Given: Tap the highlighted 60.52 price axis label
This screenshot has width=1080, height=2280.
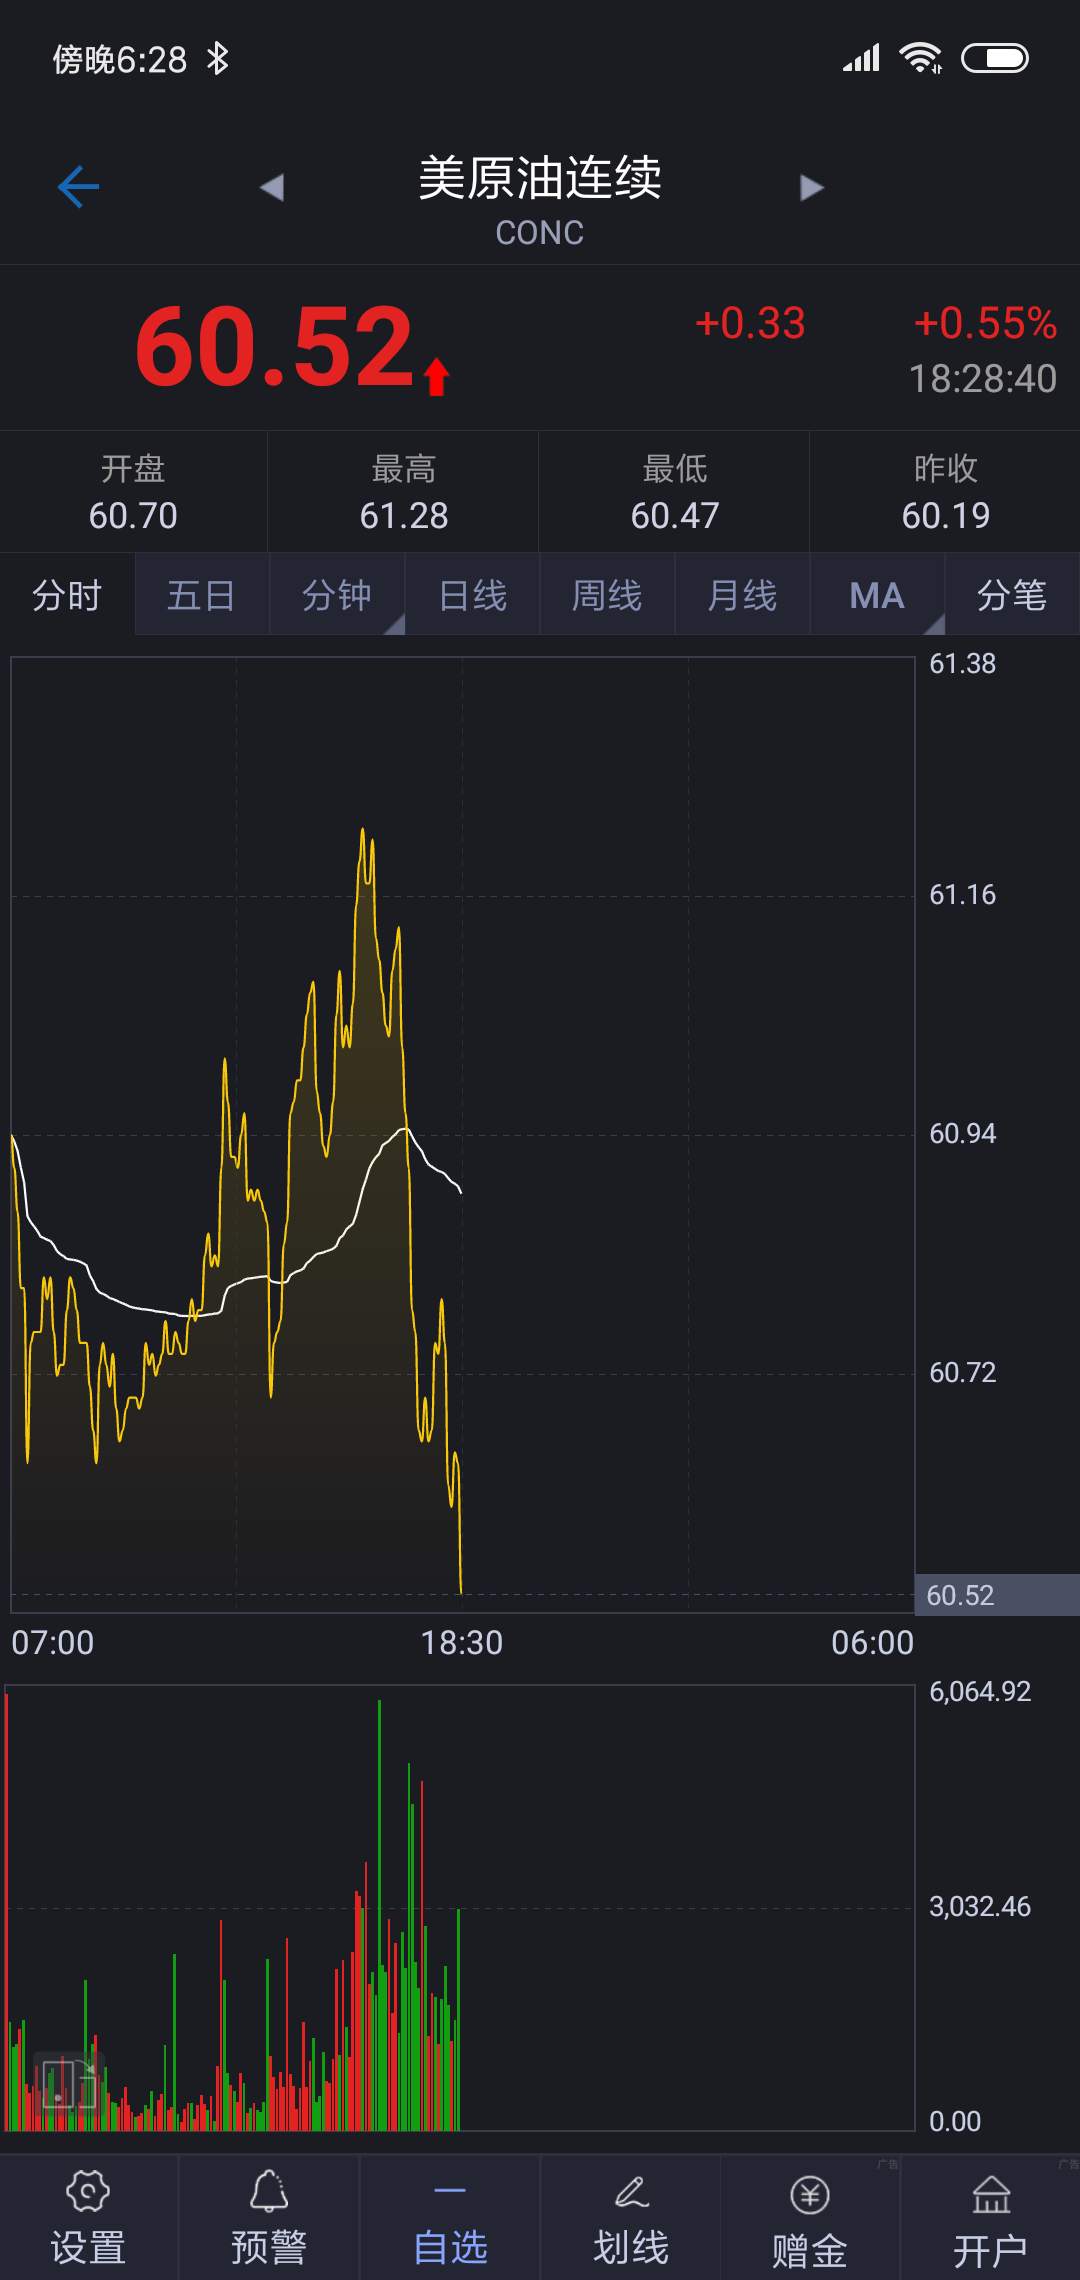Looking at the screenshot, I should [x=997, y=1595].
